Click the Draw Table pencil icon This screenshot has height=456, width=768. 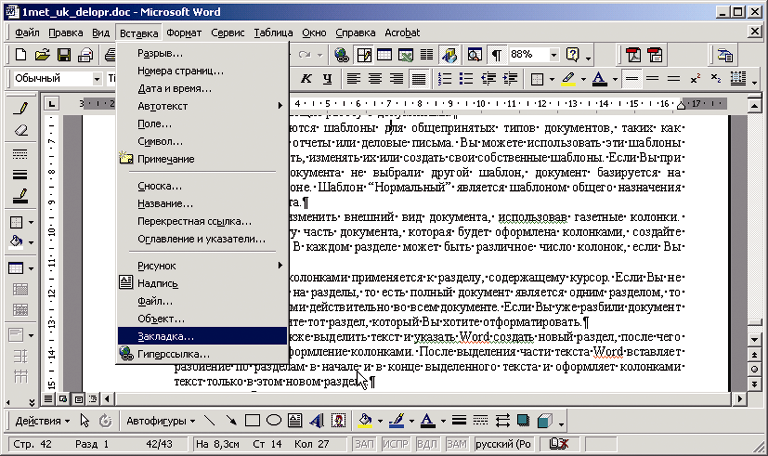coord(21,108)
